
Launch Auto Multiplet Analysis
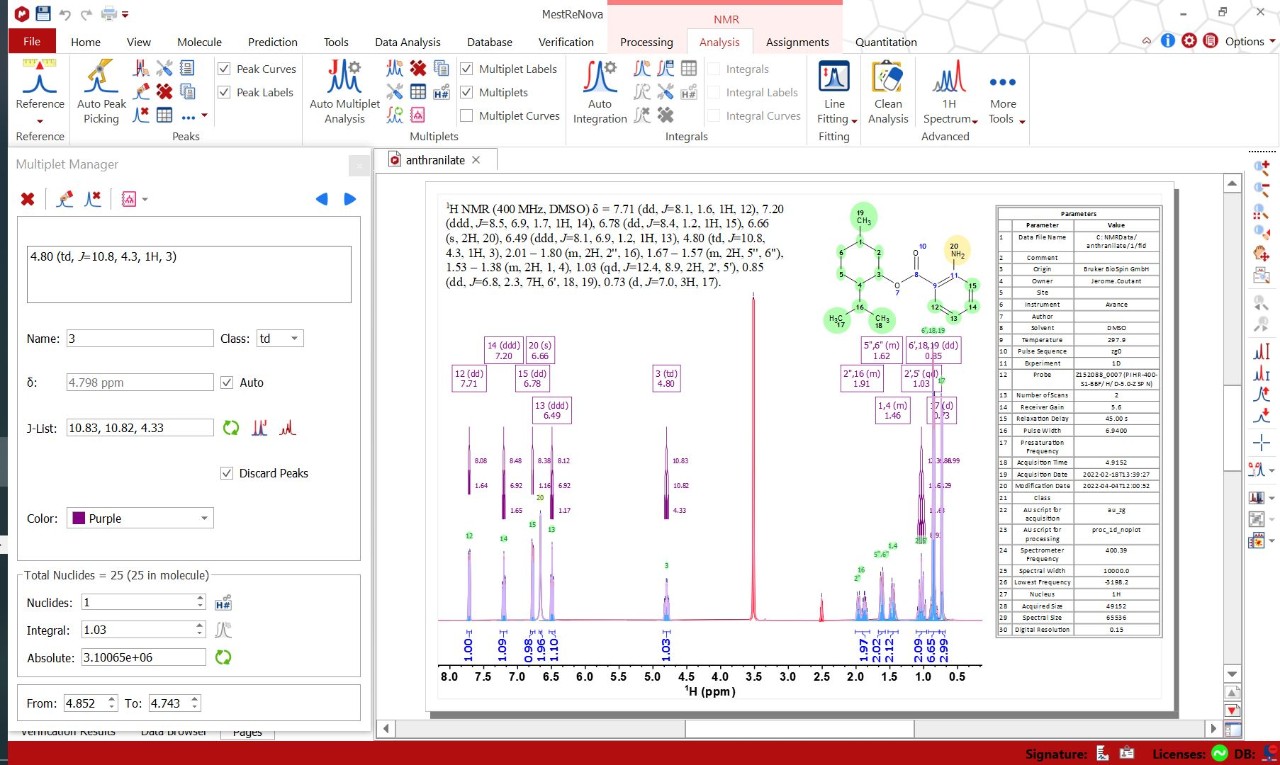click(x=343, y=95)
